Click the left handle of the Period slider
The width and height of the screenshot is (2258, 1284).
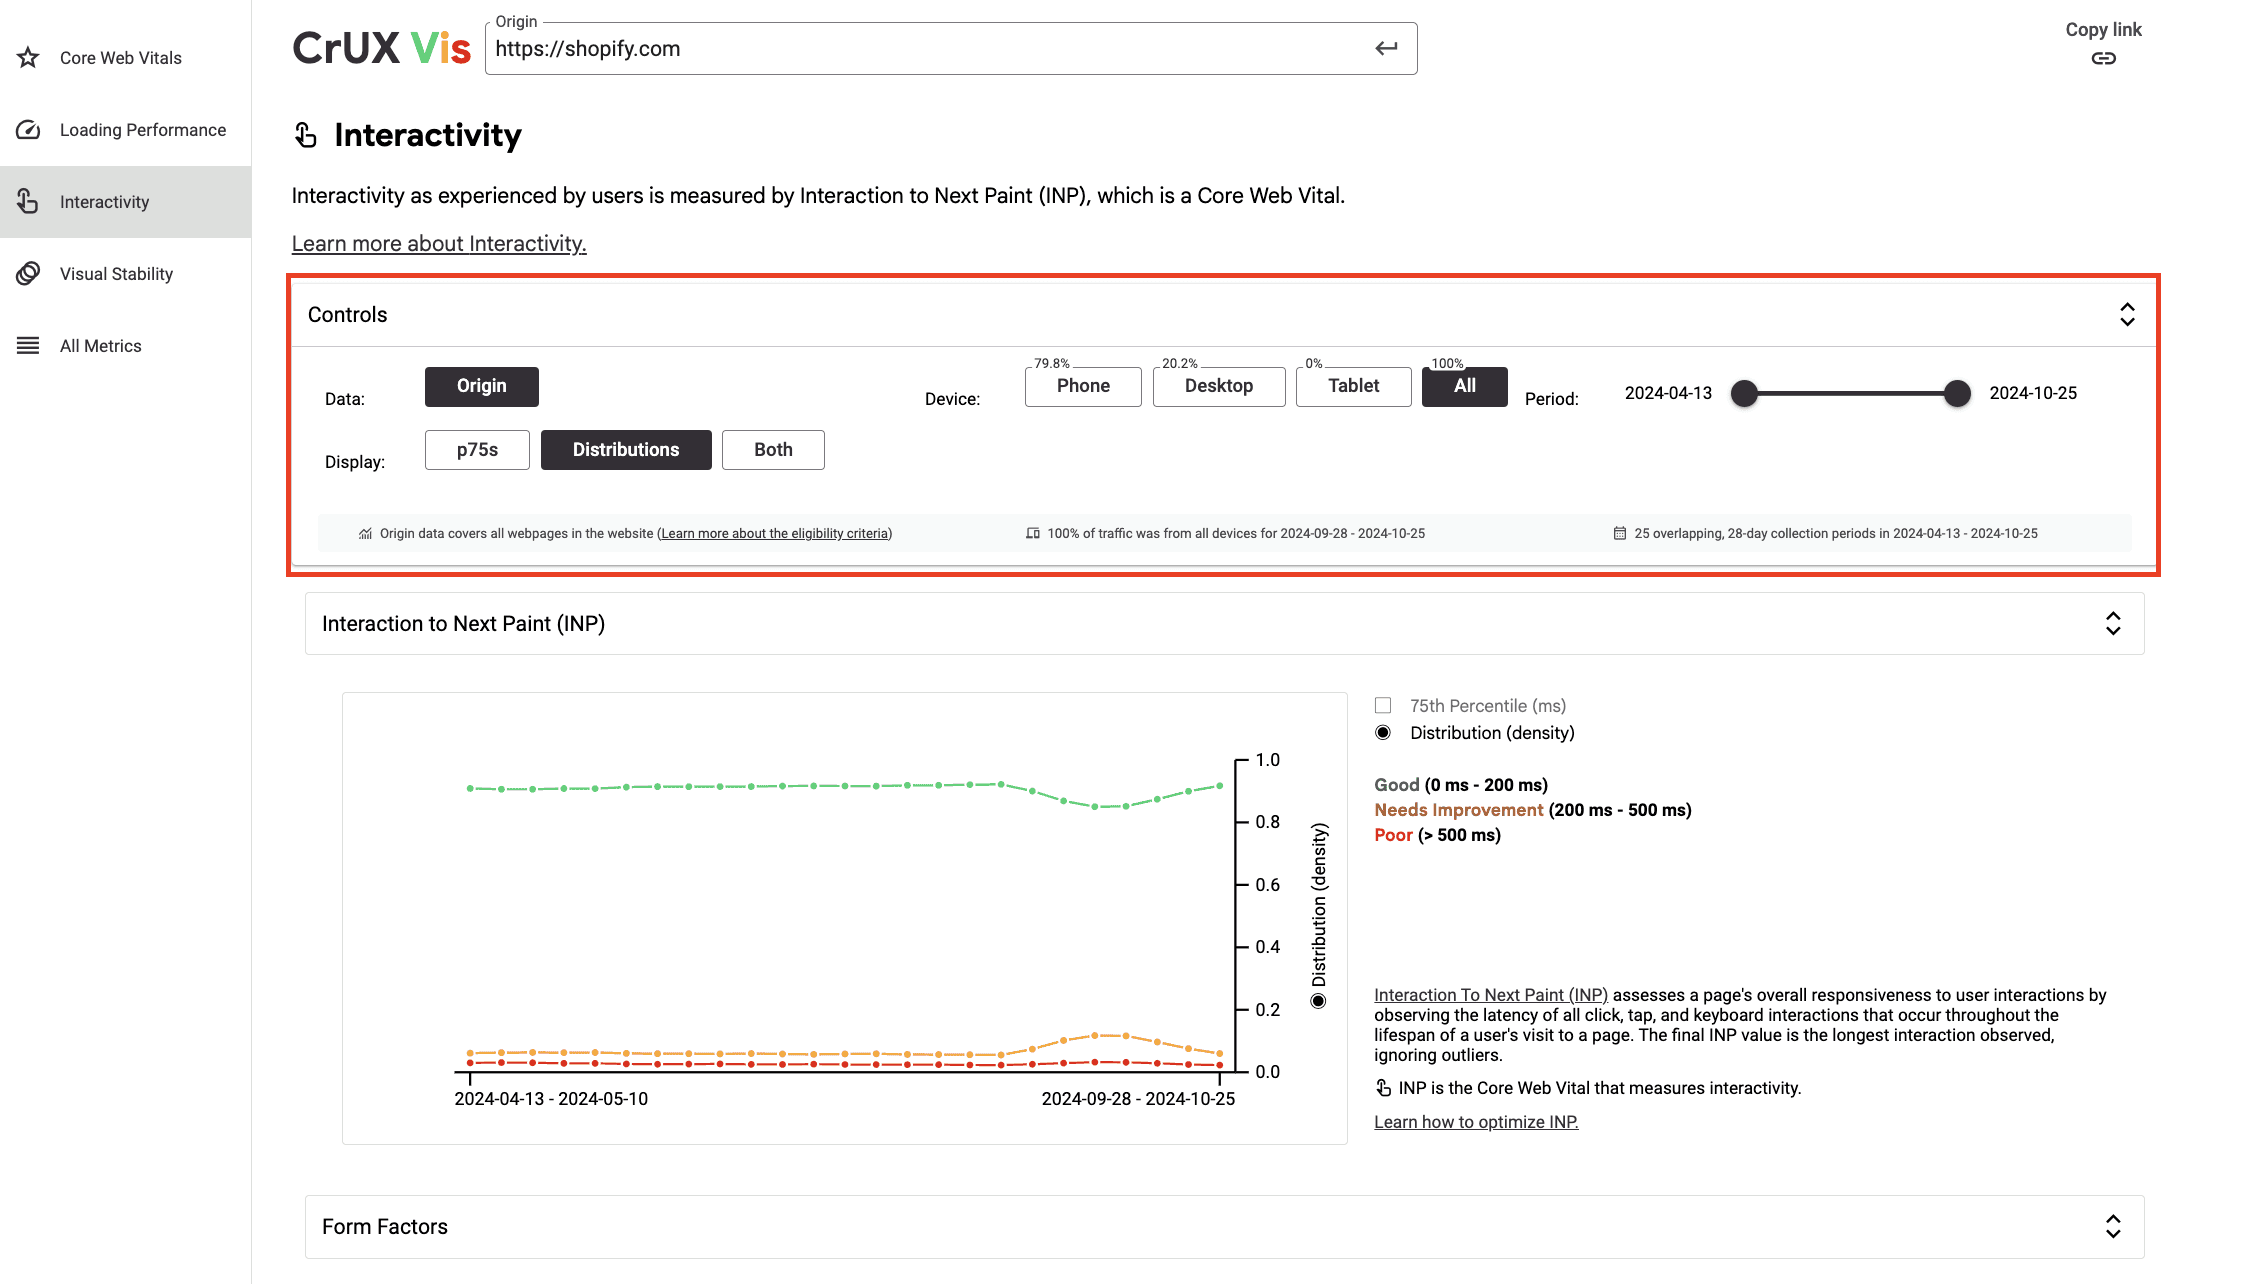tap(1744, 393)
